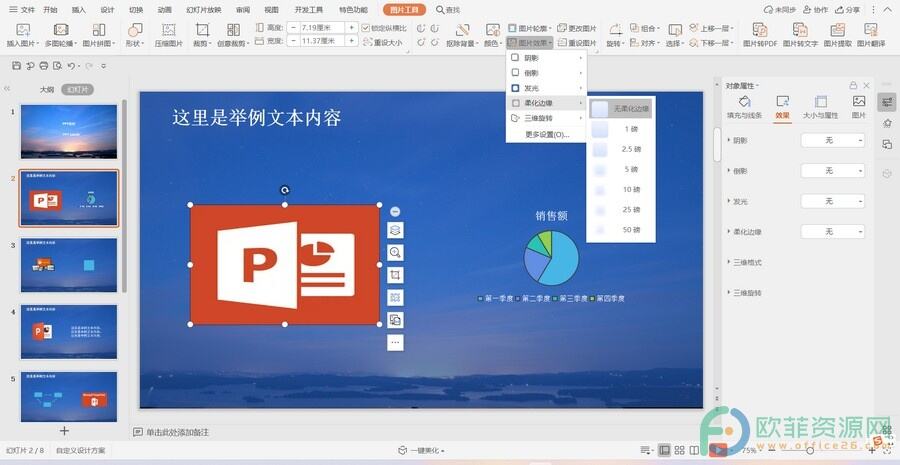Click the 高度 height input field
900x465 pixels.
pyautogui.click(x=322, y=28)
